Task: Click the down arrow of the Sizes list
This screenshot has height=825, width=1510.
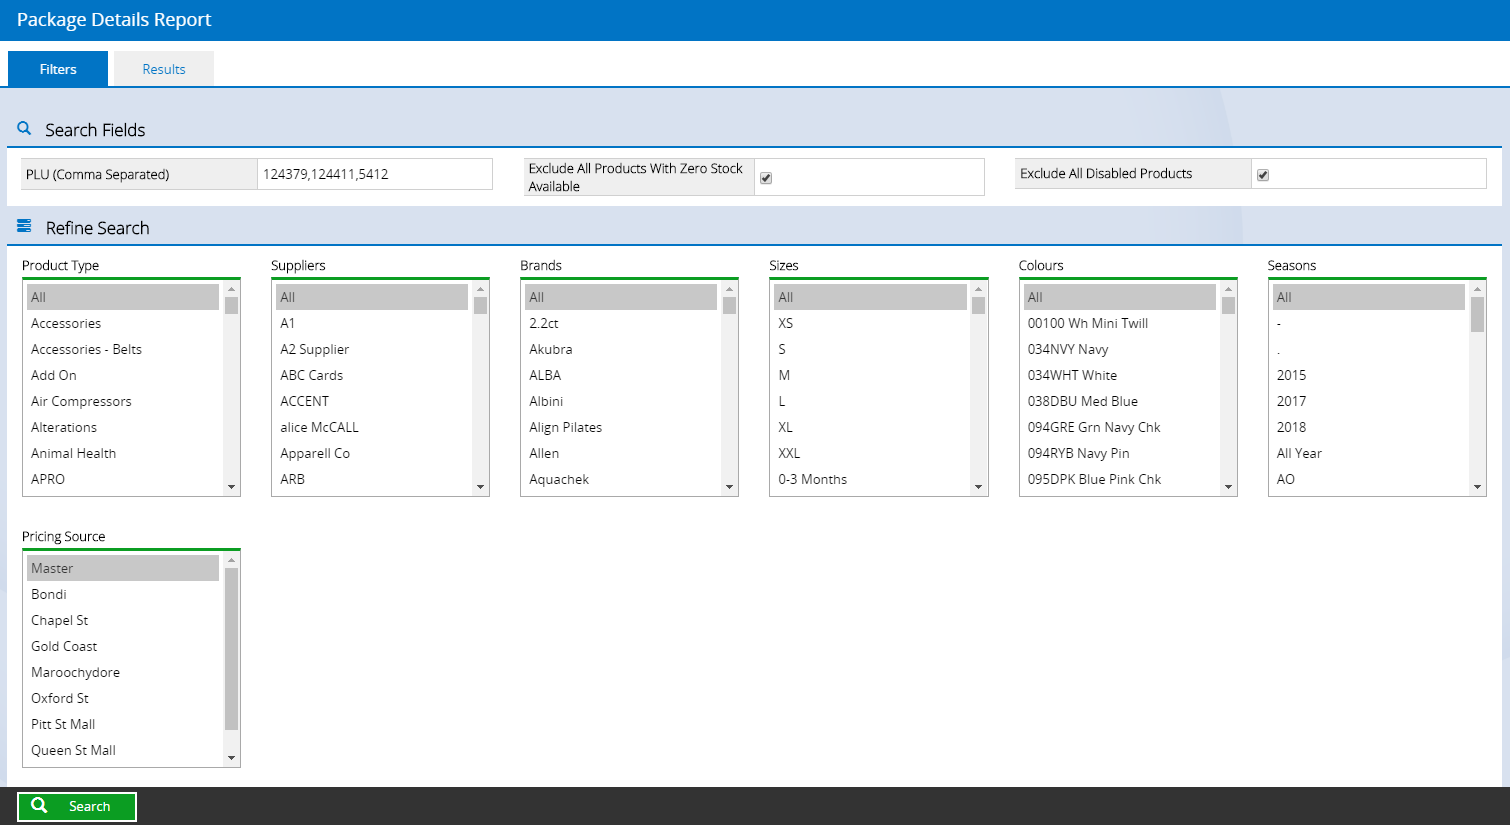Action: coord(979,487)
